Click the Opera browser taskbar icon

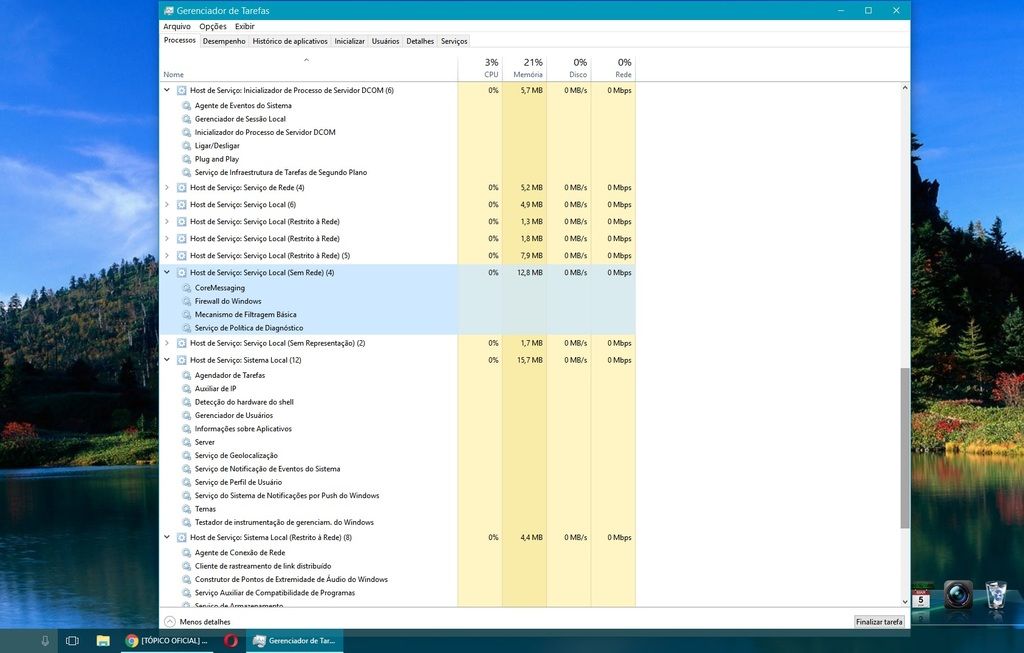(x=231, y=640)
